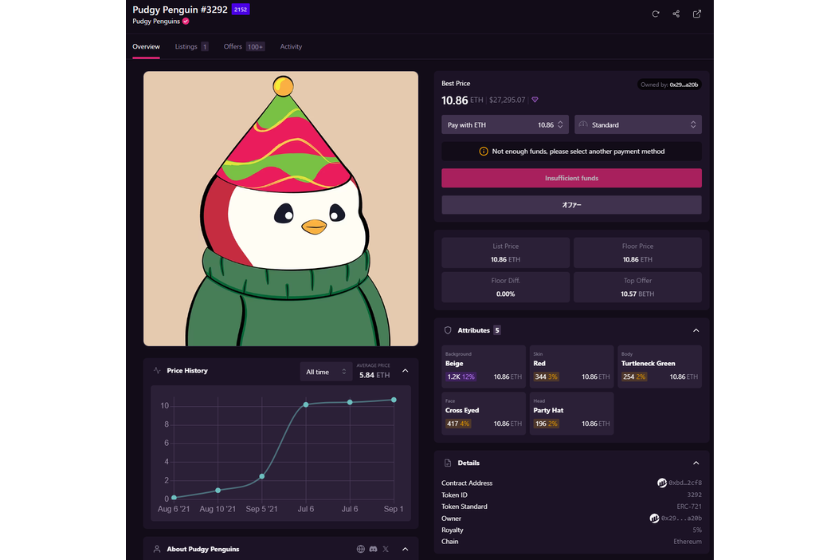Open the X social icon
The height and width of the screenshot is (560, 840).
click(386, 549)
